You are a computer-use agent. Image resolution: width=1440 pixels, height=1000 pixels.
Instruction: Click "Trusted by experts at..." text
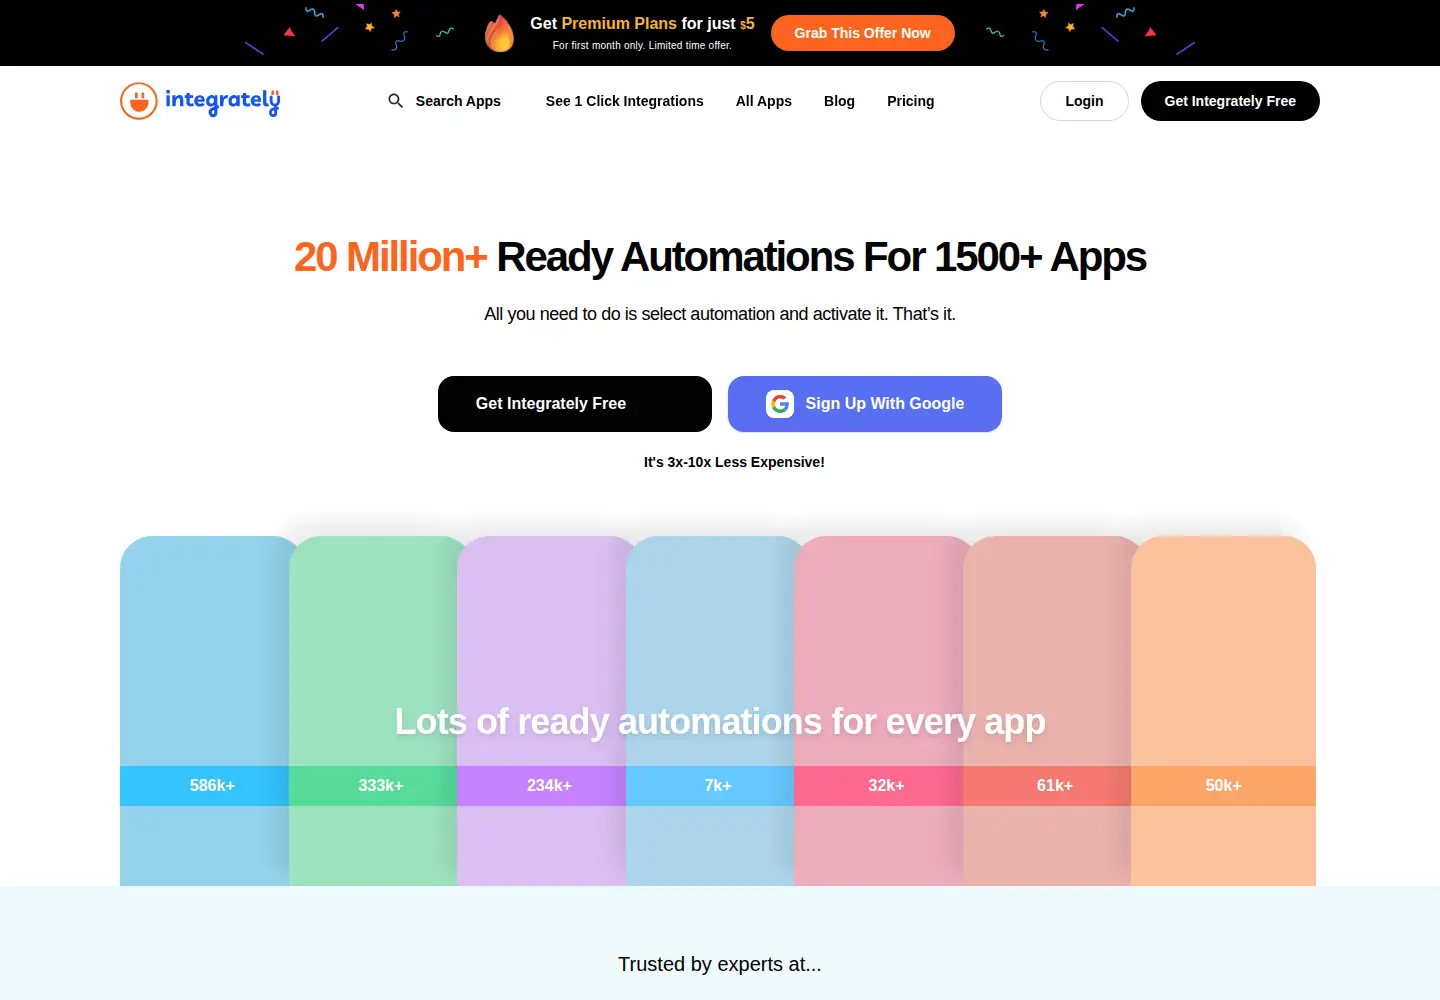pos(720,964)
